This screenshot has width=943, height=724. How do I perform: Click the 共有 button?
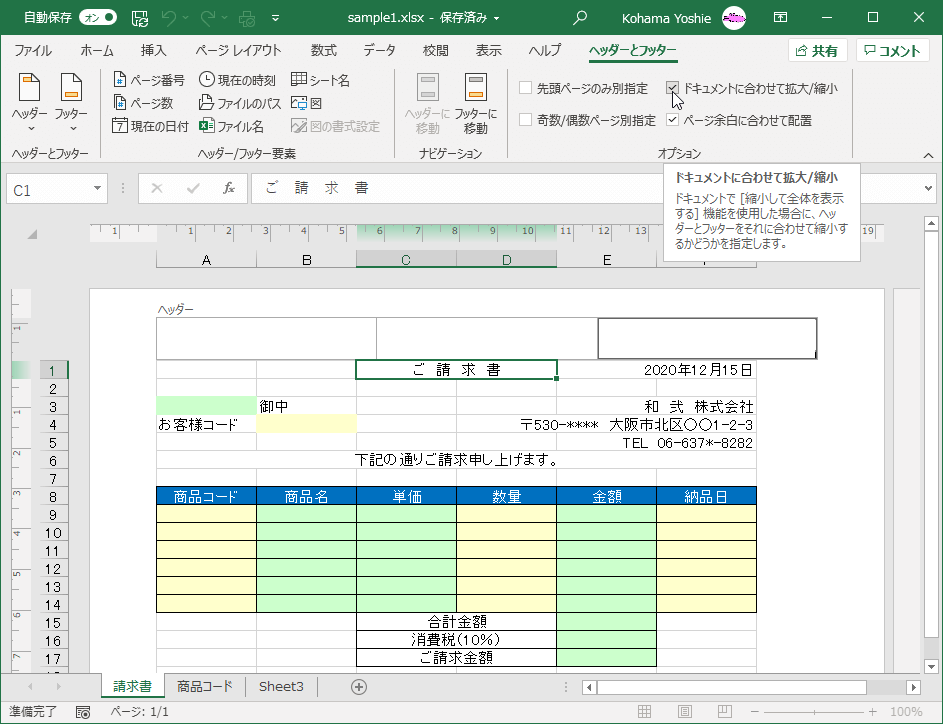pyautogui.click(x=817, y=49)
